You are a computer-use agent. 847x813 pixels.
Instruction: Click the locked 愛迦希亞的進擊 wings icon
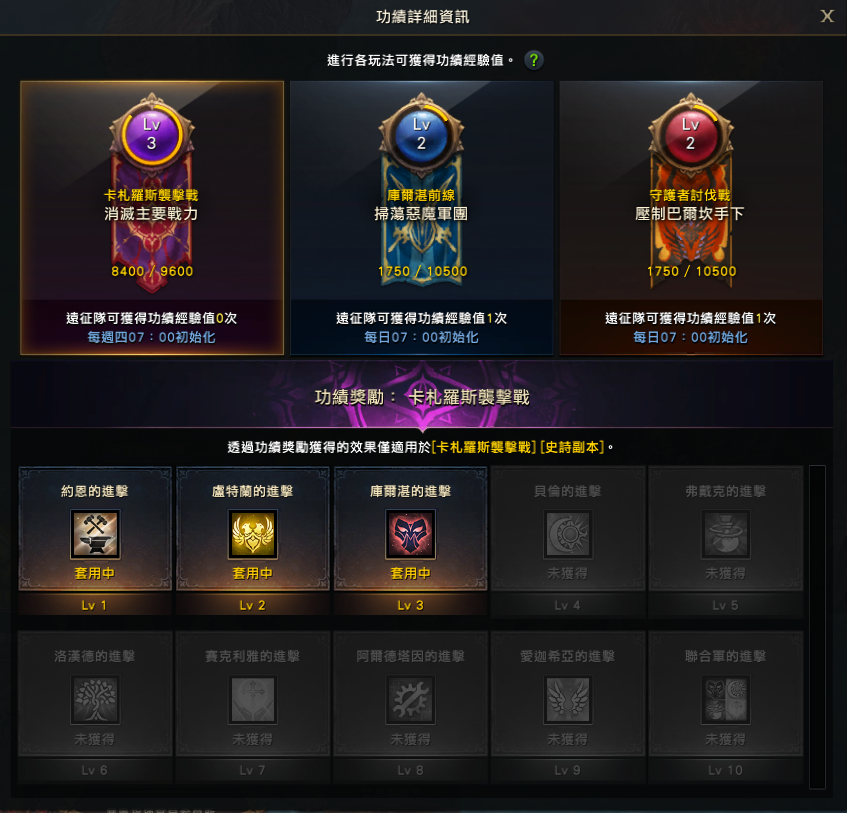point(568,700)
